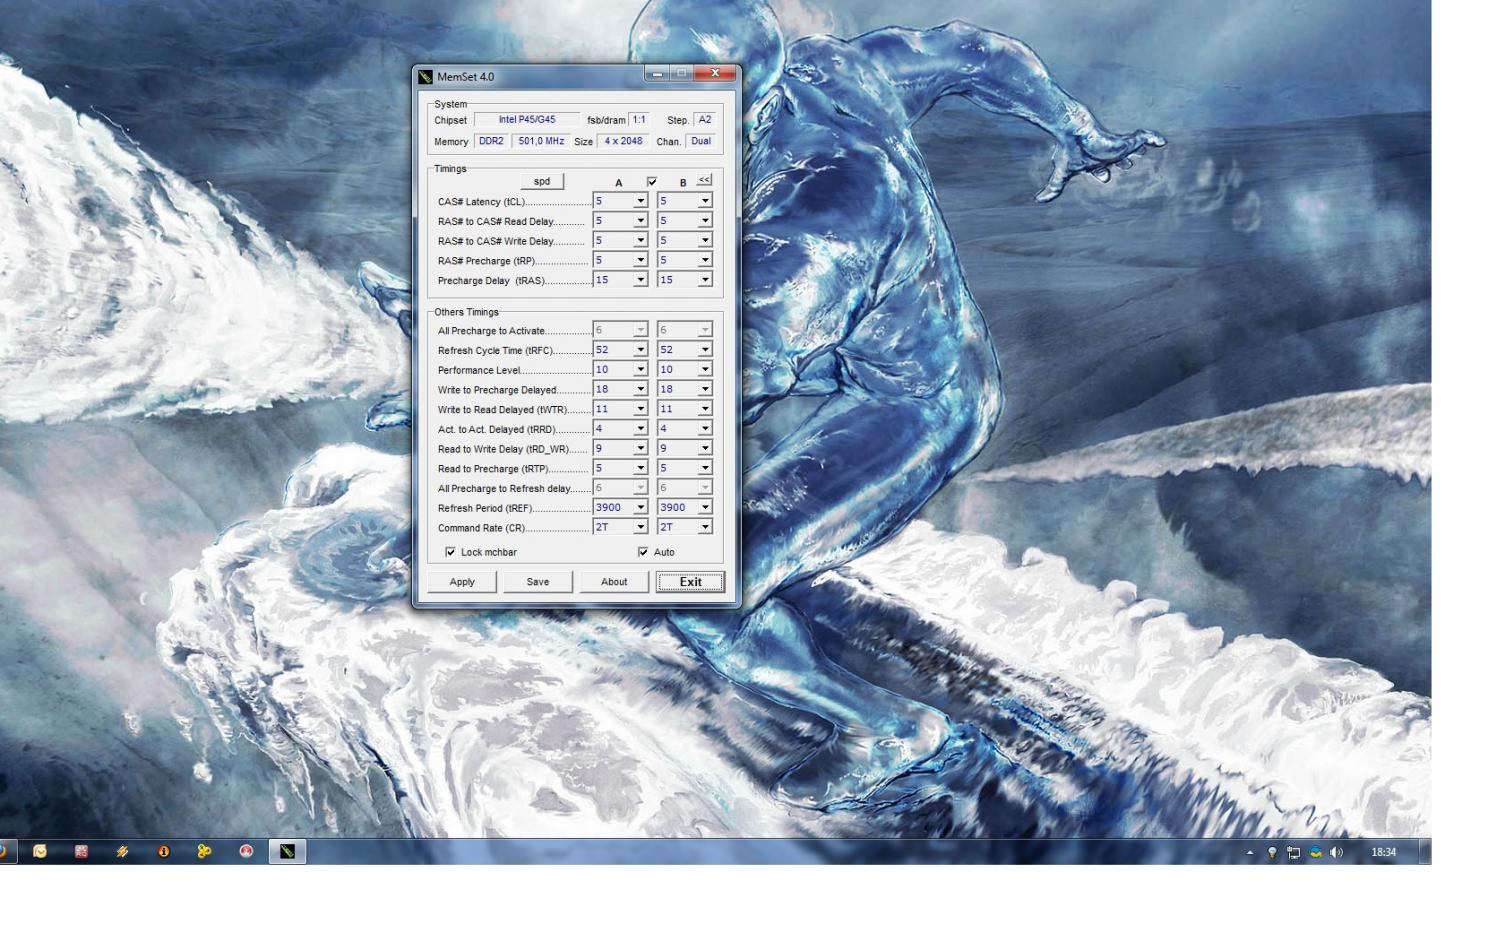Open the About dialog
The image size is (1505, 941).
[614, 582]
